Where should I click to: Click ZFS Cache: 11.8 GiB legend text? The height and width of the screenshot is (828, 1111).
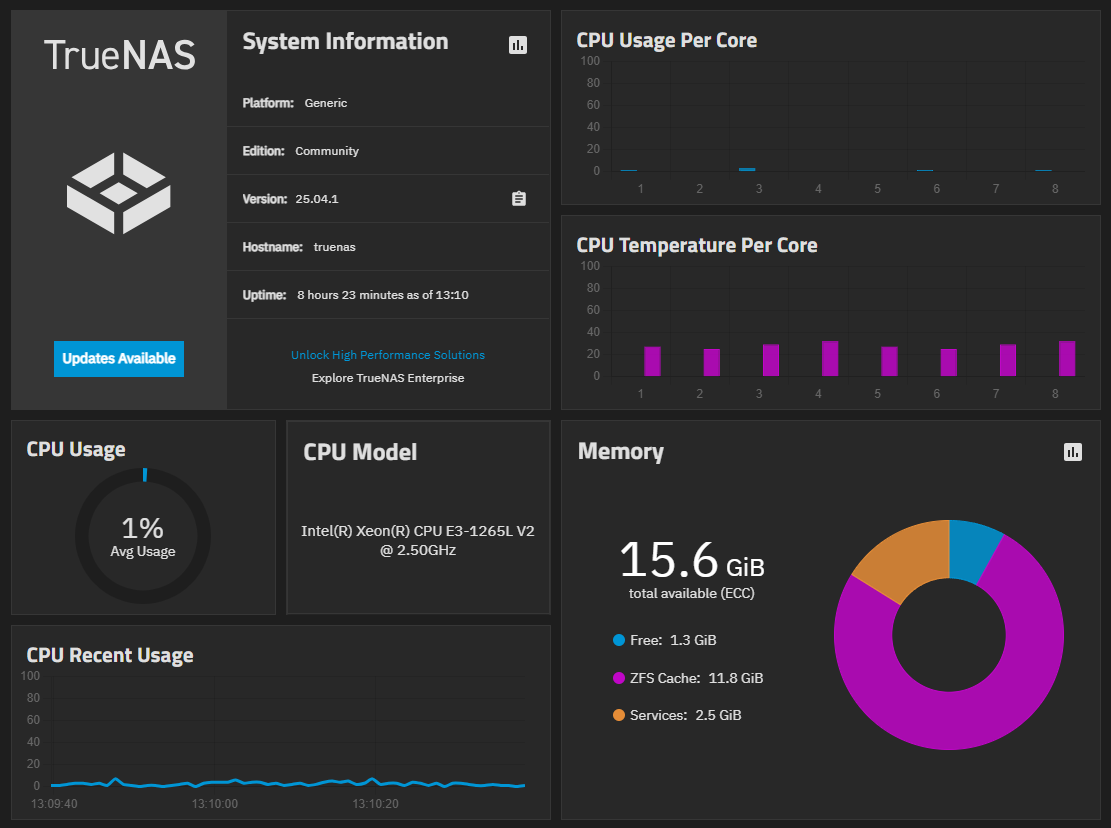pos(697,678)
